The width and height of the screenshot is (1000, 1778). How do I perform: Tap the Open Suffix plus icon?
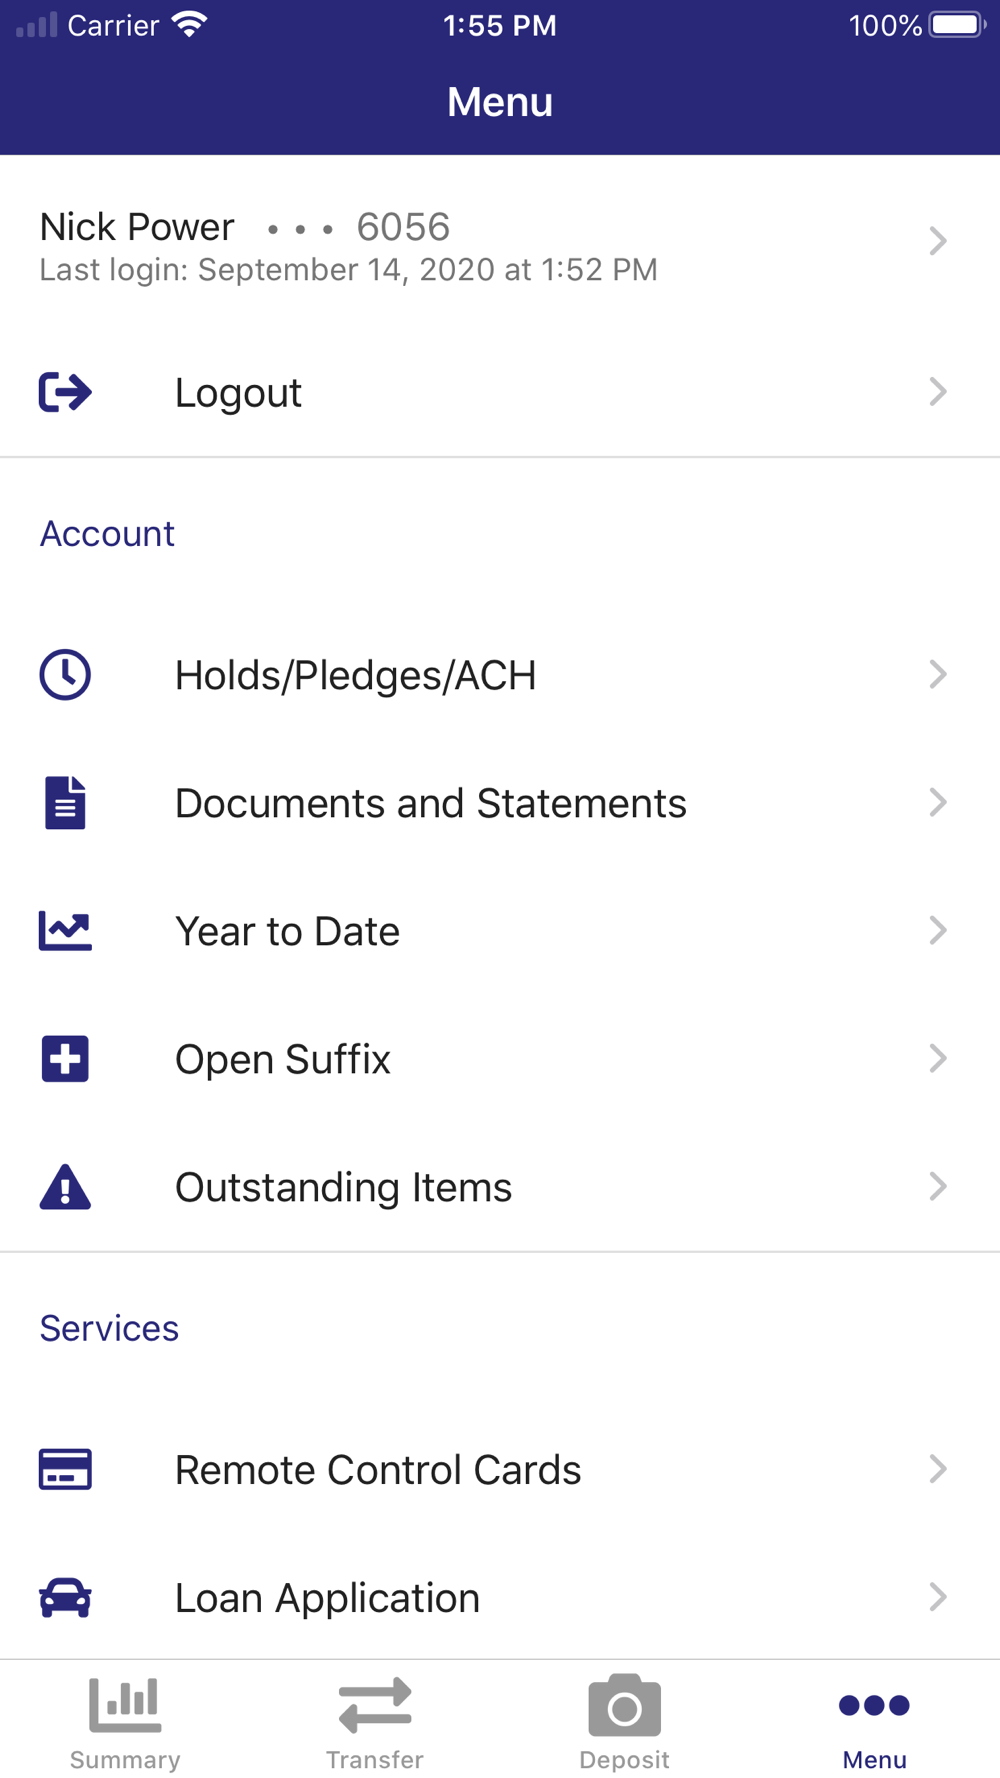65,1059
